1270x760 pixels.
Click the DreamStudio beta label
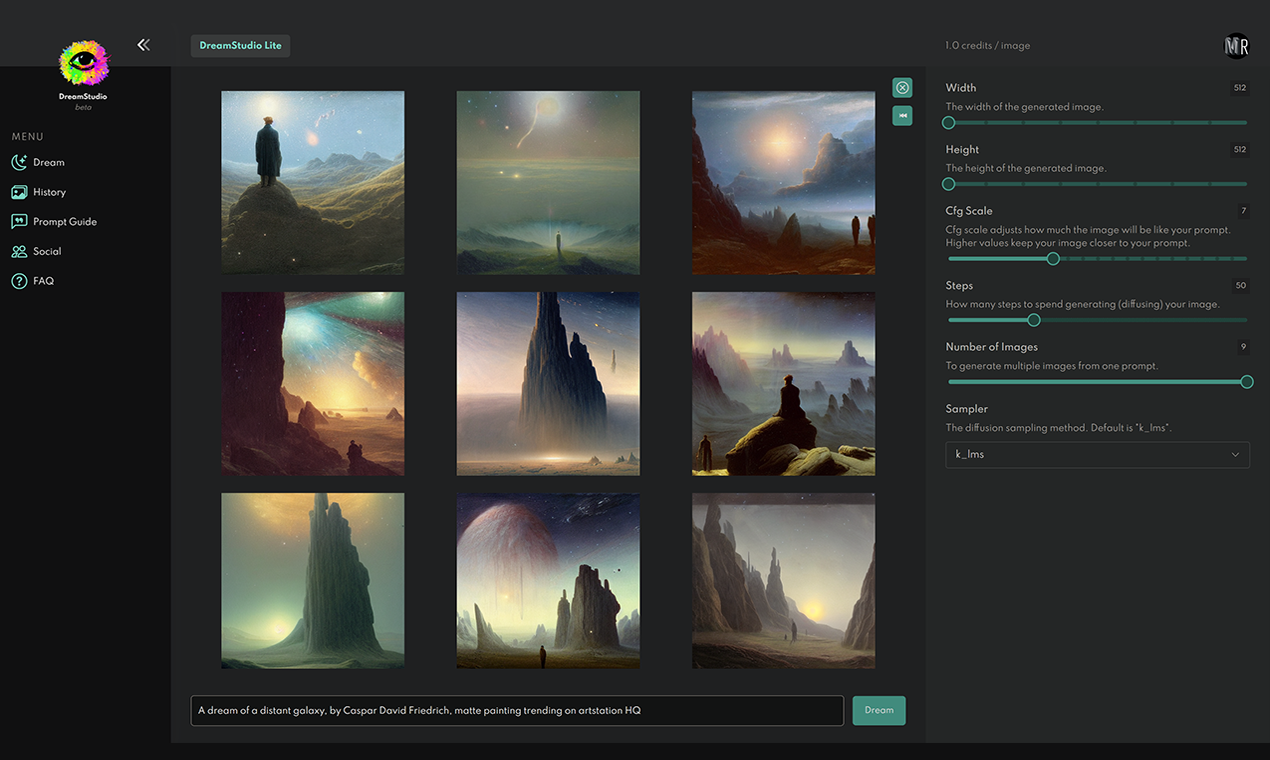coord(83,101)
